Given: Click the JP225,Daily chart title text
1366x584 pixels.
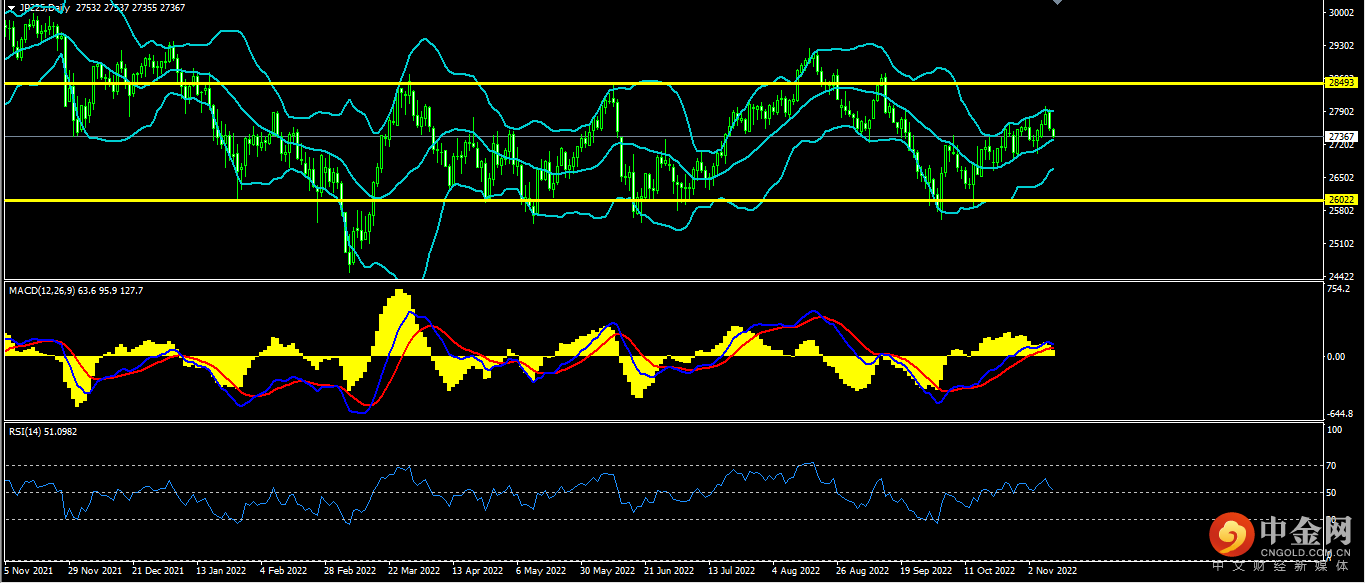Looking at the screenshot, I should [45, 8].
